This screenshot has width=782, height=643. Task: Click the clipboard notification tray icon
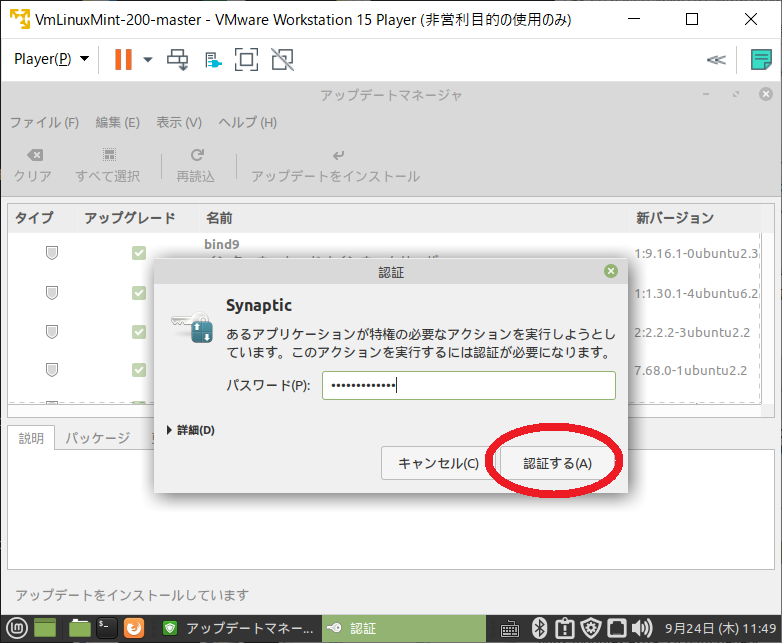point(565,629)
